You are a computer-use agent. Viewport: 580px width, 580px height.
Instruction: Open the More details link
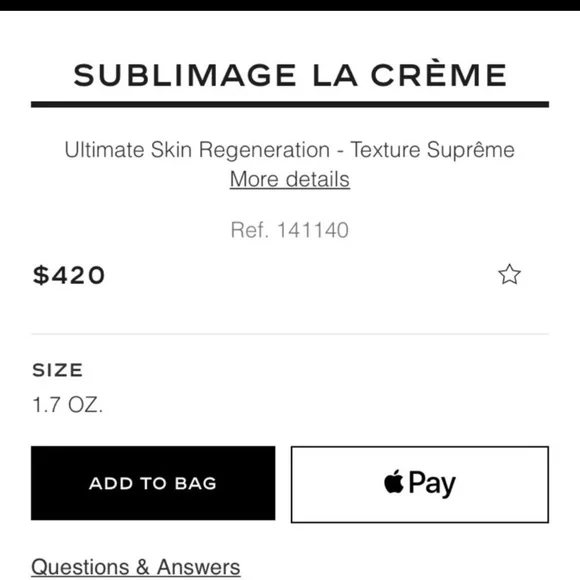point(290,179)
